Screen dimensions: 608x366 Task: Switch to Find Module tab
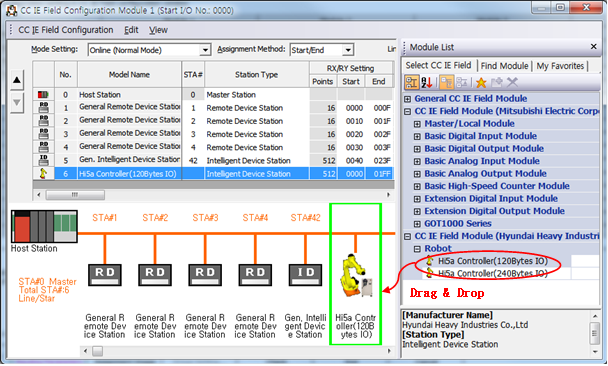tap(504, 66)
